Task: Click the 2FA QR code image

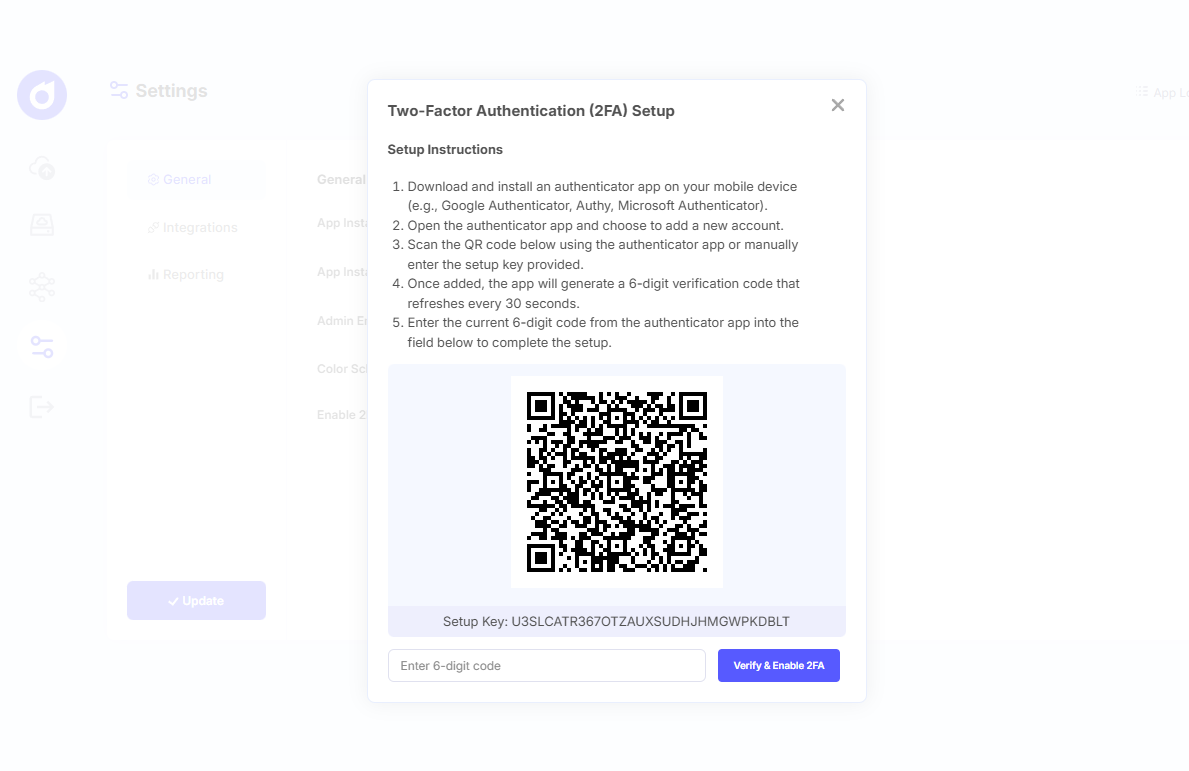Action: coord(616,482)
